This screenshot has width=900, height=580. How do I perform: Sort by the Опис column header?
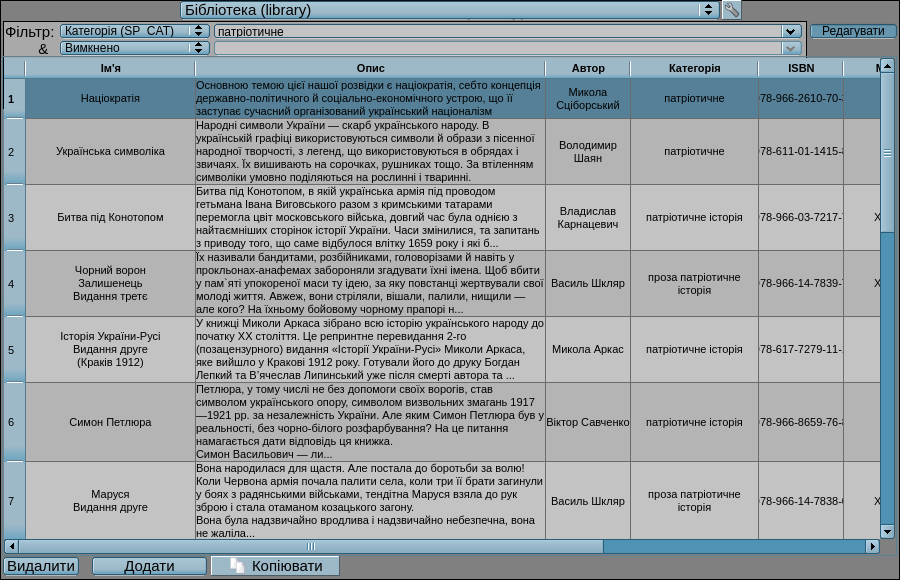370,68
